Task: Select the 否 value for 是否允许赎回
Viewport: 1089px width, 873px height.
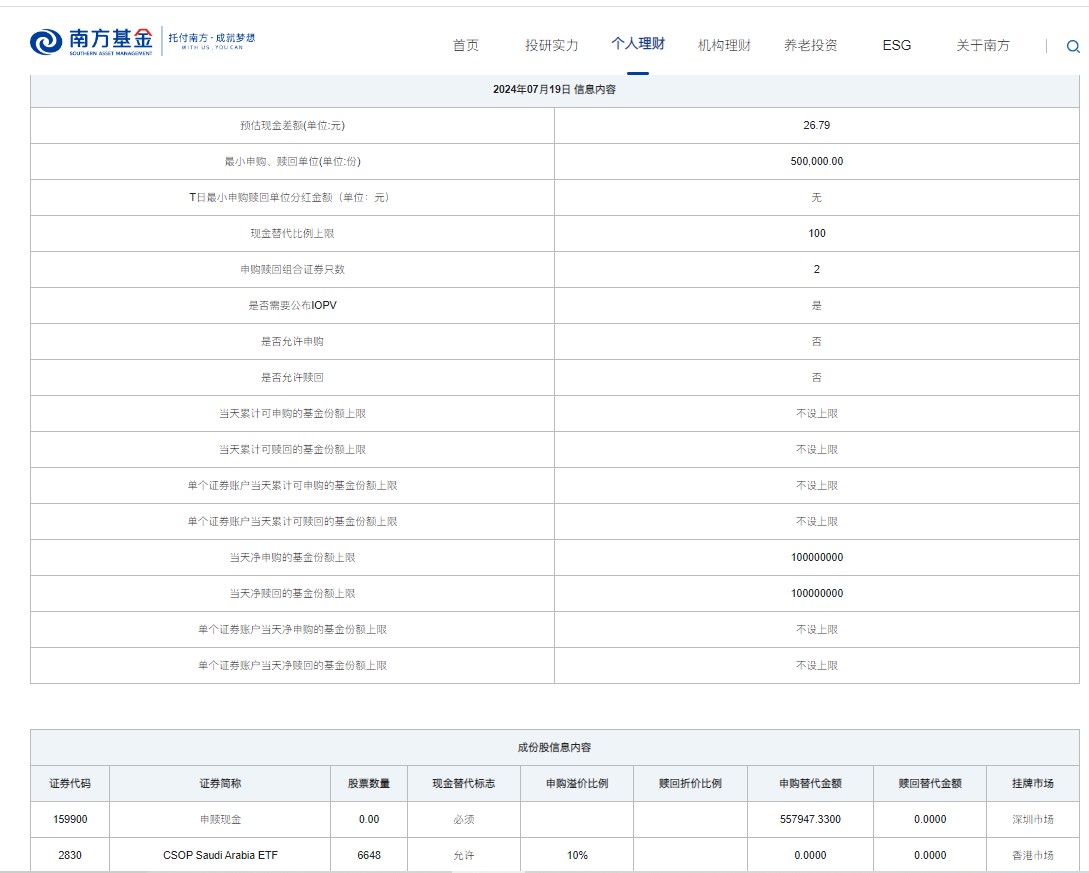Action: (x=817, y=378)
